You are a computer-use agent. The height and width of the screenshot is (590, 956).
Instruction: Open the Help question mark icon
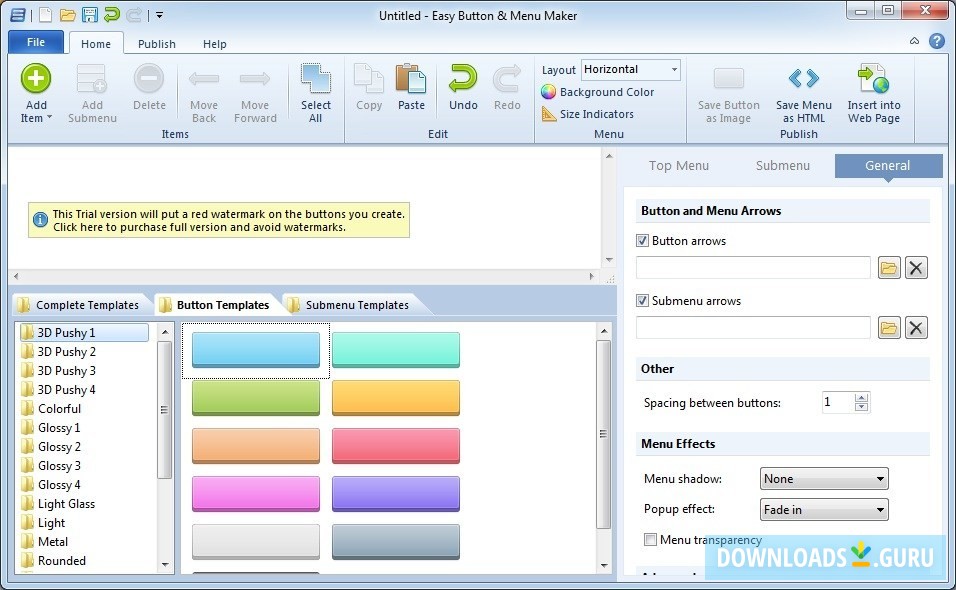[936, 41]
